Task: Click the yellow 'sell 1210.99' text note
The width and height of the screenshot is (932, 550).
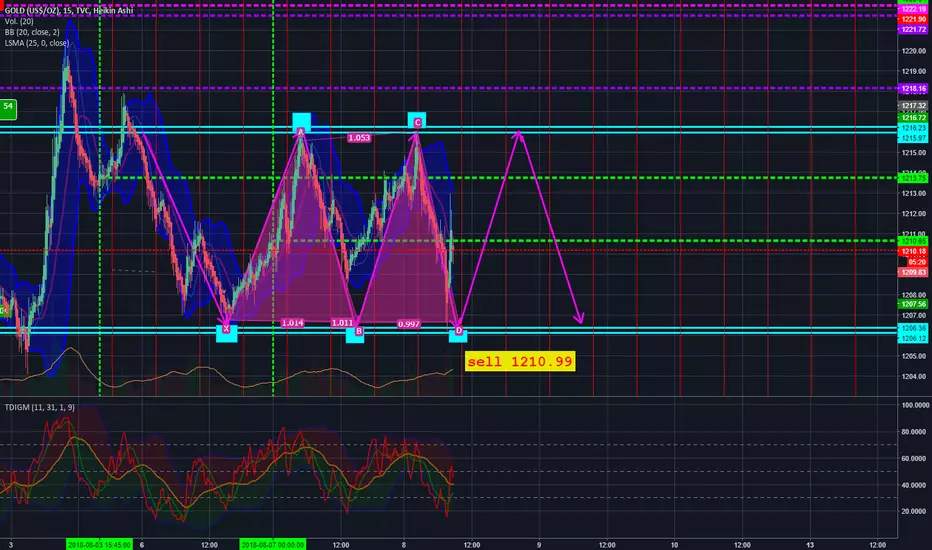Action: [520, 362]
